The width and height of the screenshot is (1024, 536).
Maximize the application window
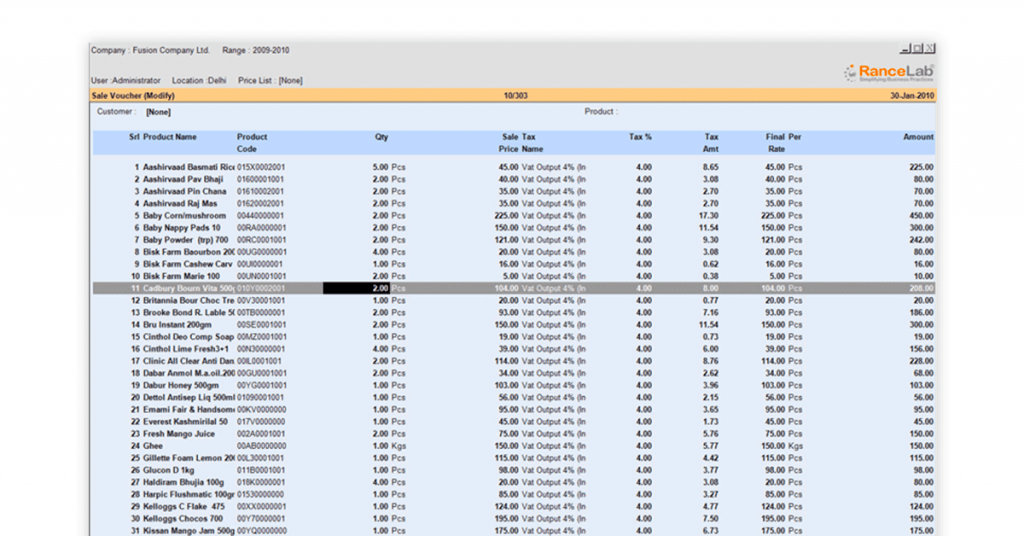(x=918, y=48)
